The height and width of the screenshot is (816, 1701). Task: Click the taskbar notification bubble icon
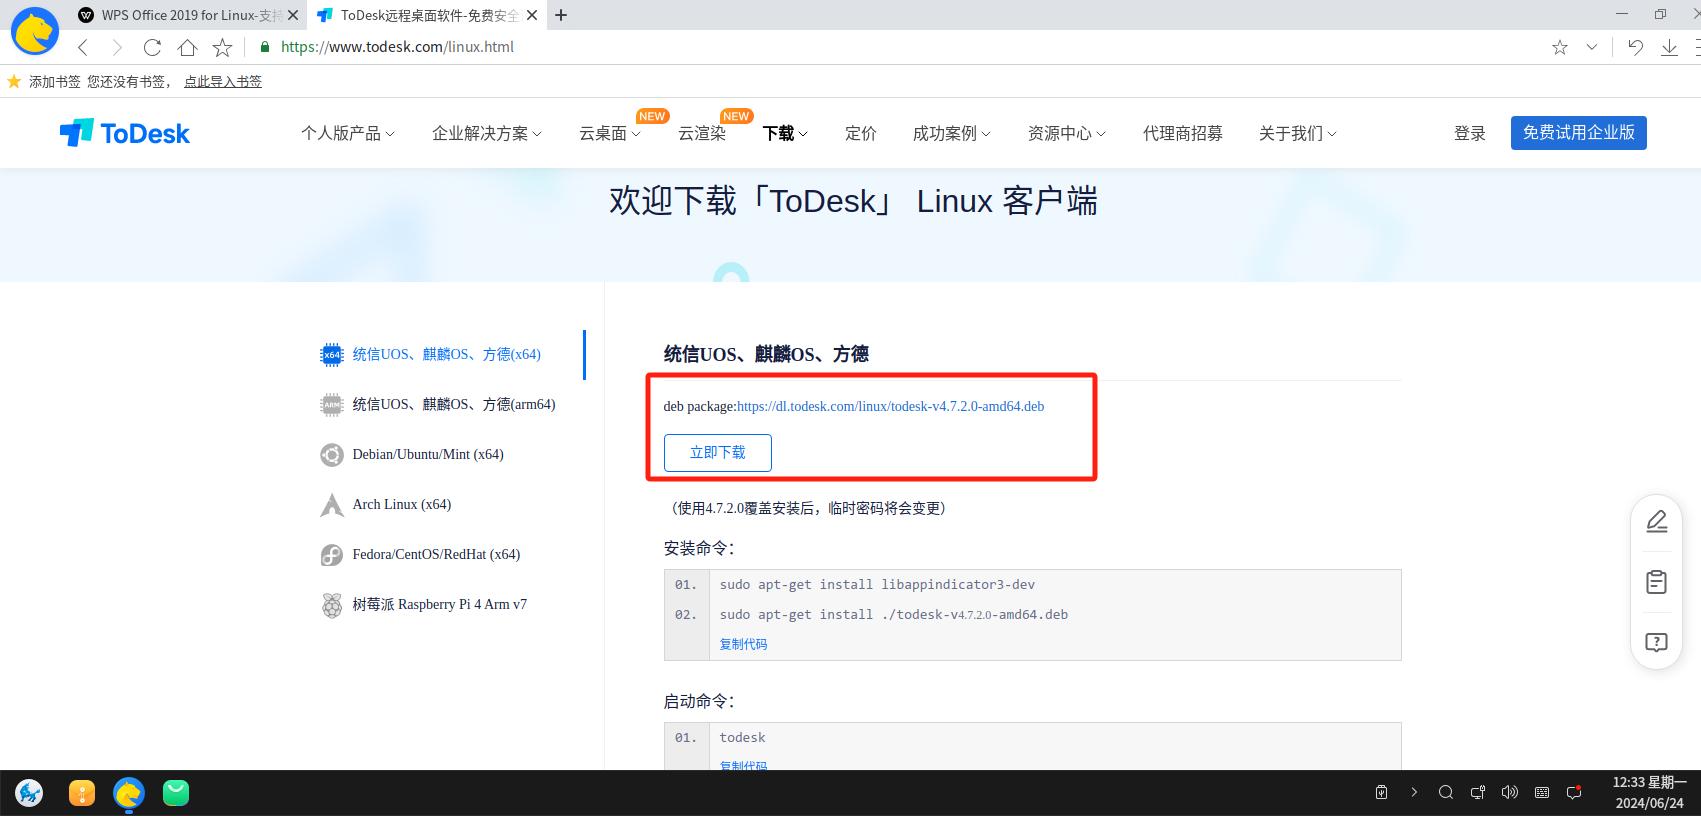1574,792
